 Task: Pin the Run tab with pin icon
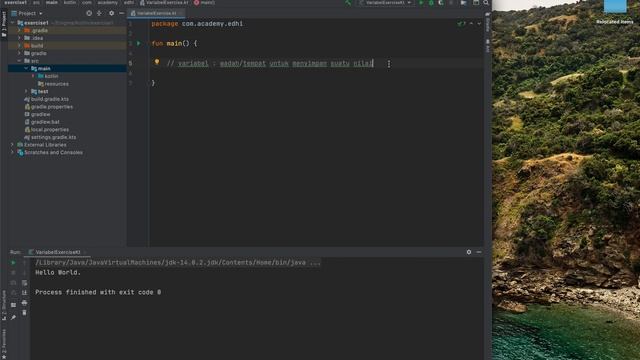(x=13, y=318)
